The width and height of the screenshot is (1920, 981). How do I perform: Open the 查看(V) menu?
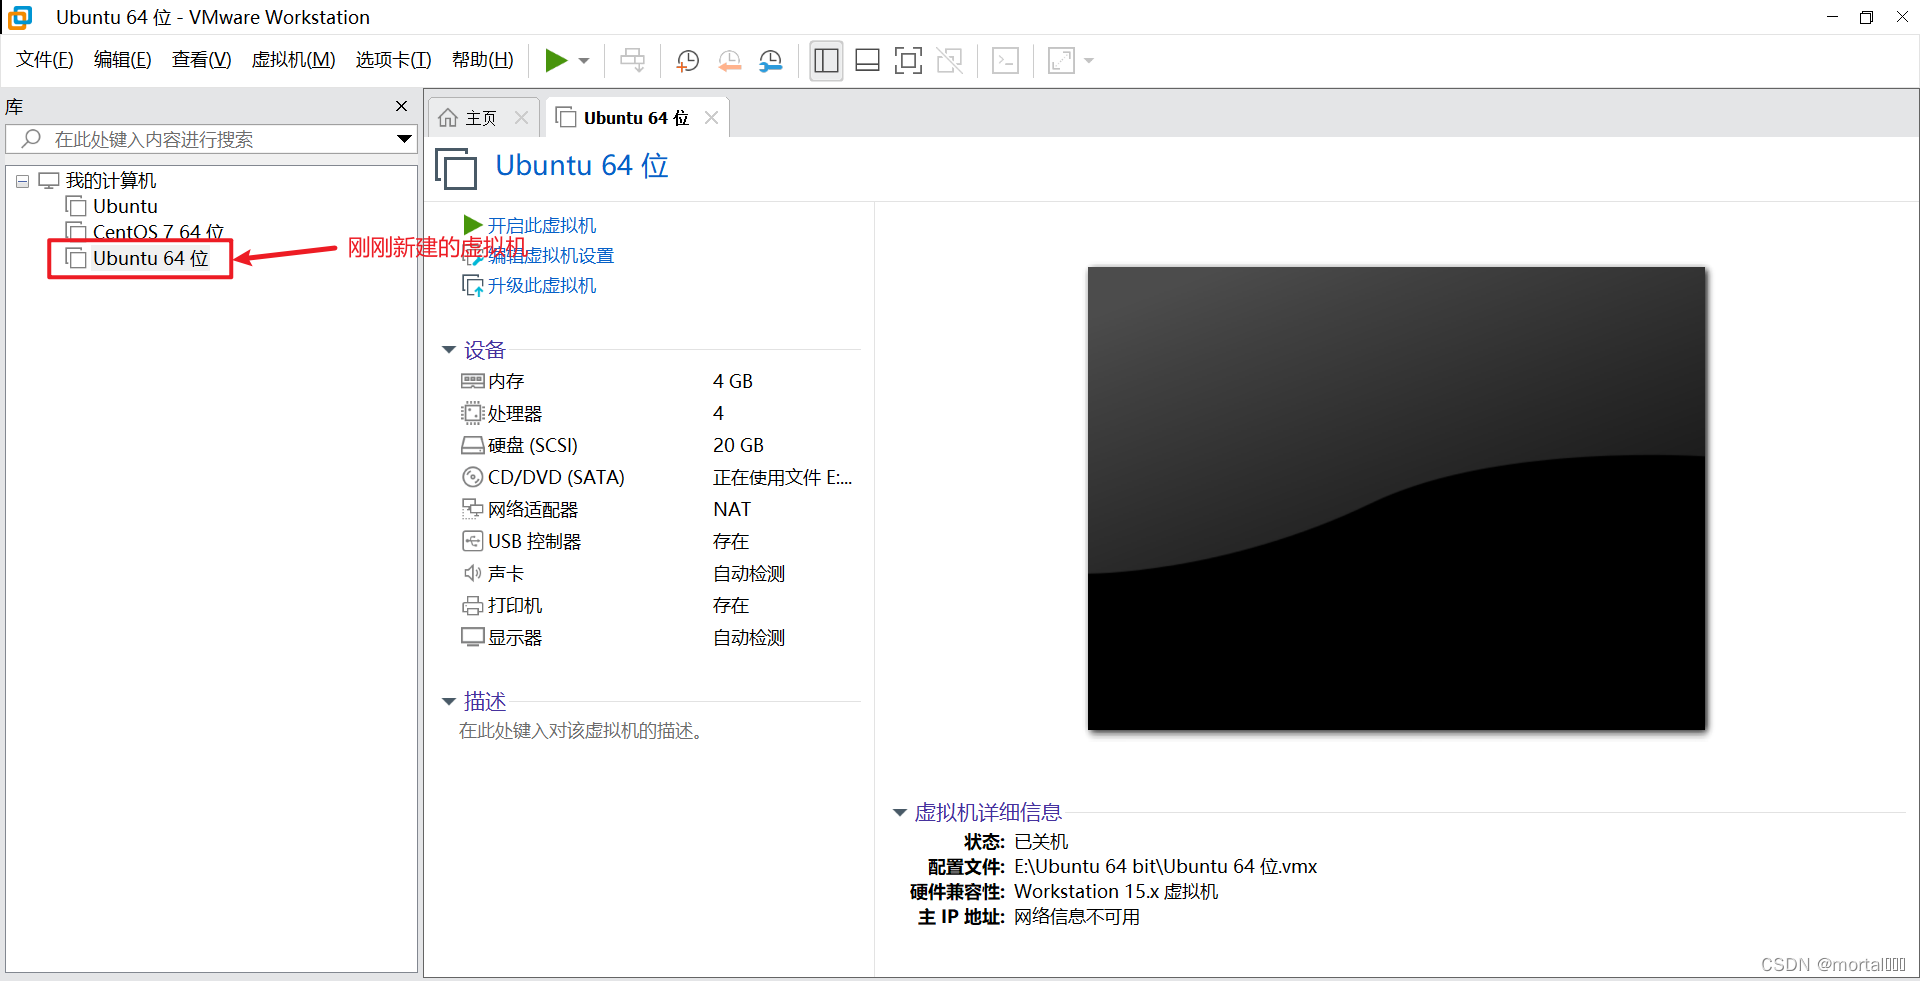tap(202, 60)
